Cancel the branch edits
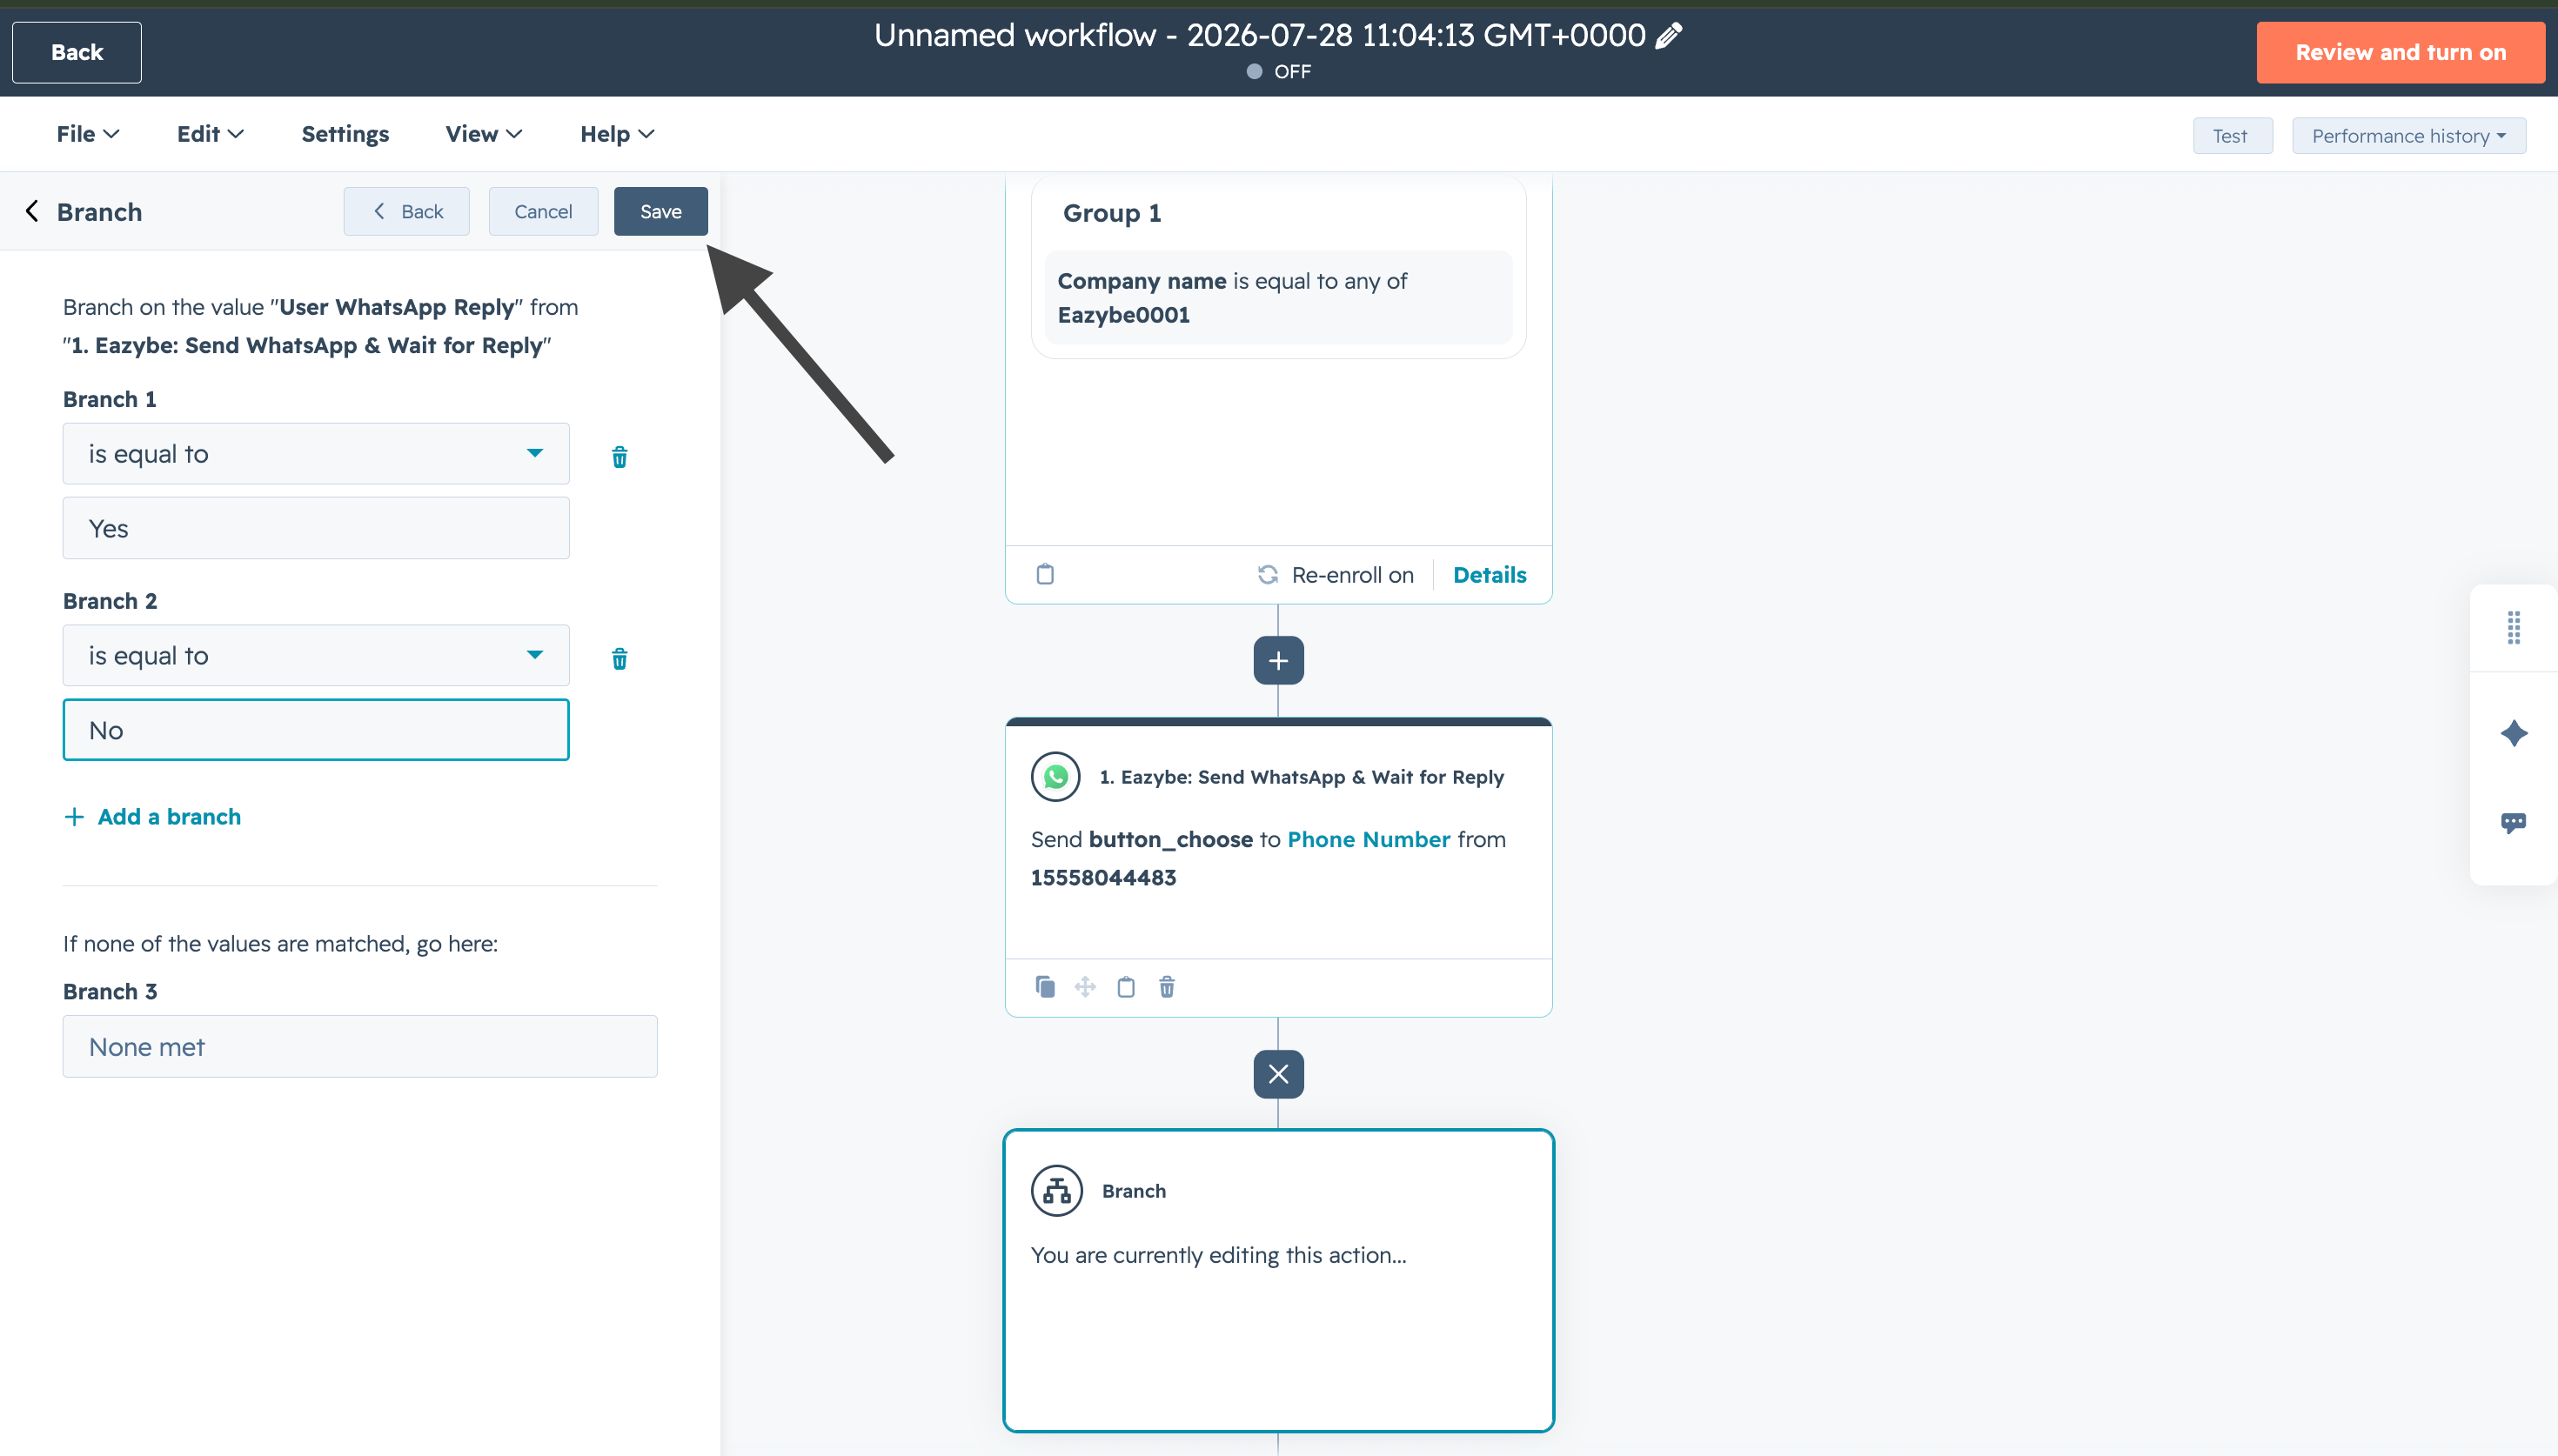Screen dimensions: 2558x1456 [543, 211]
